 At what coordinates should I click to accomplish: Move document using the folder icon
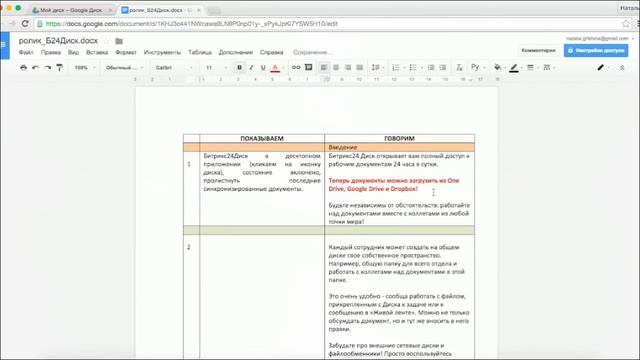click(x=119, y=41)
